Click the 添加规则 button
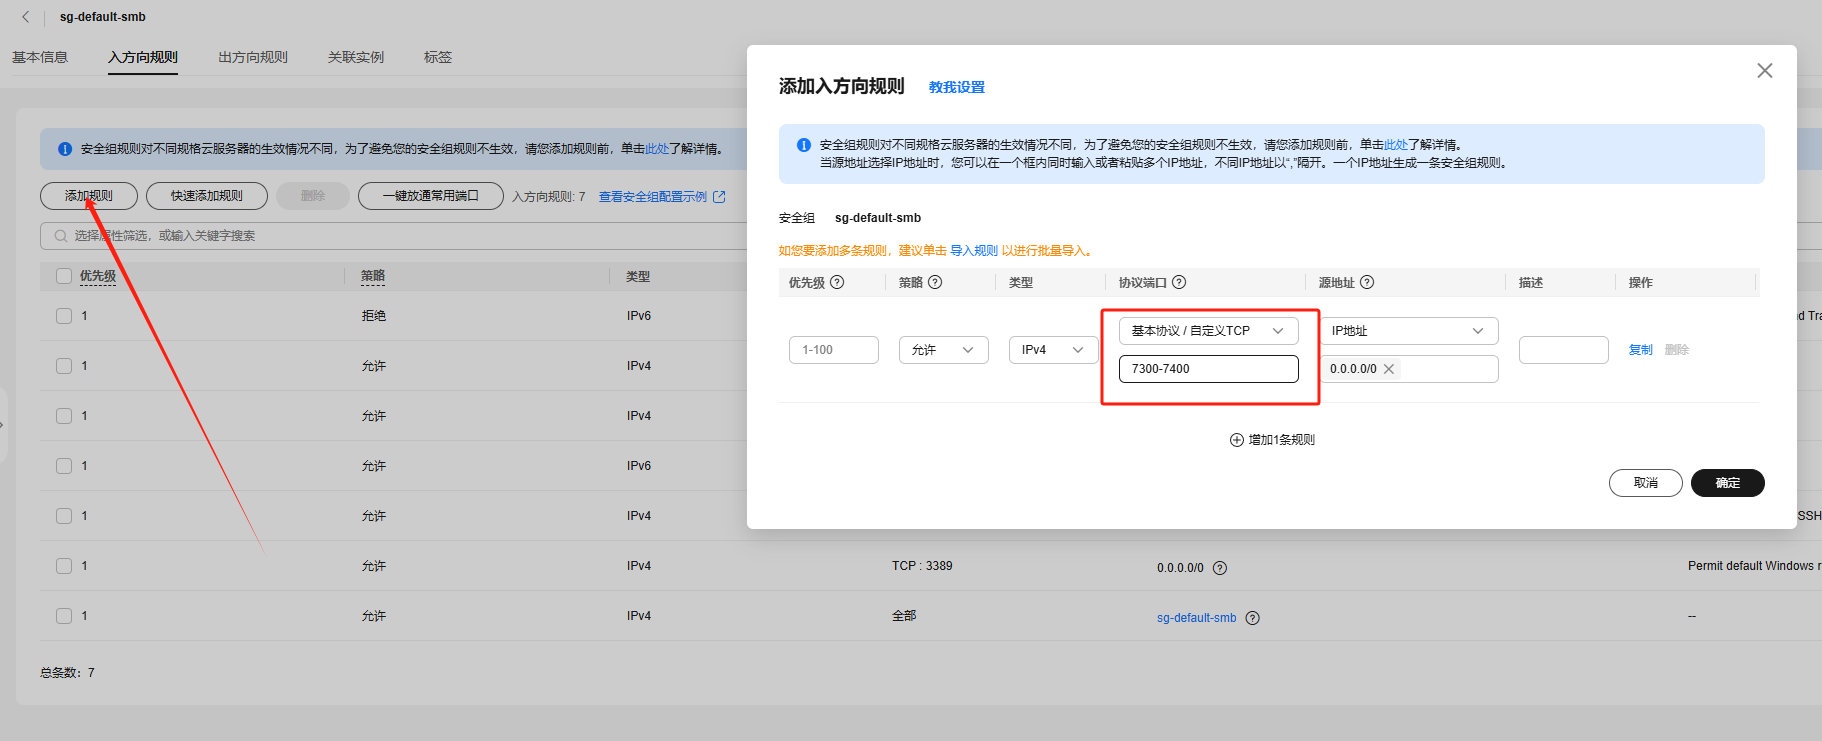 pyautogui.click(x=89, y=196)
